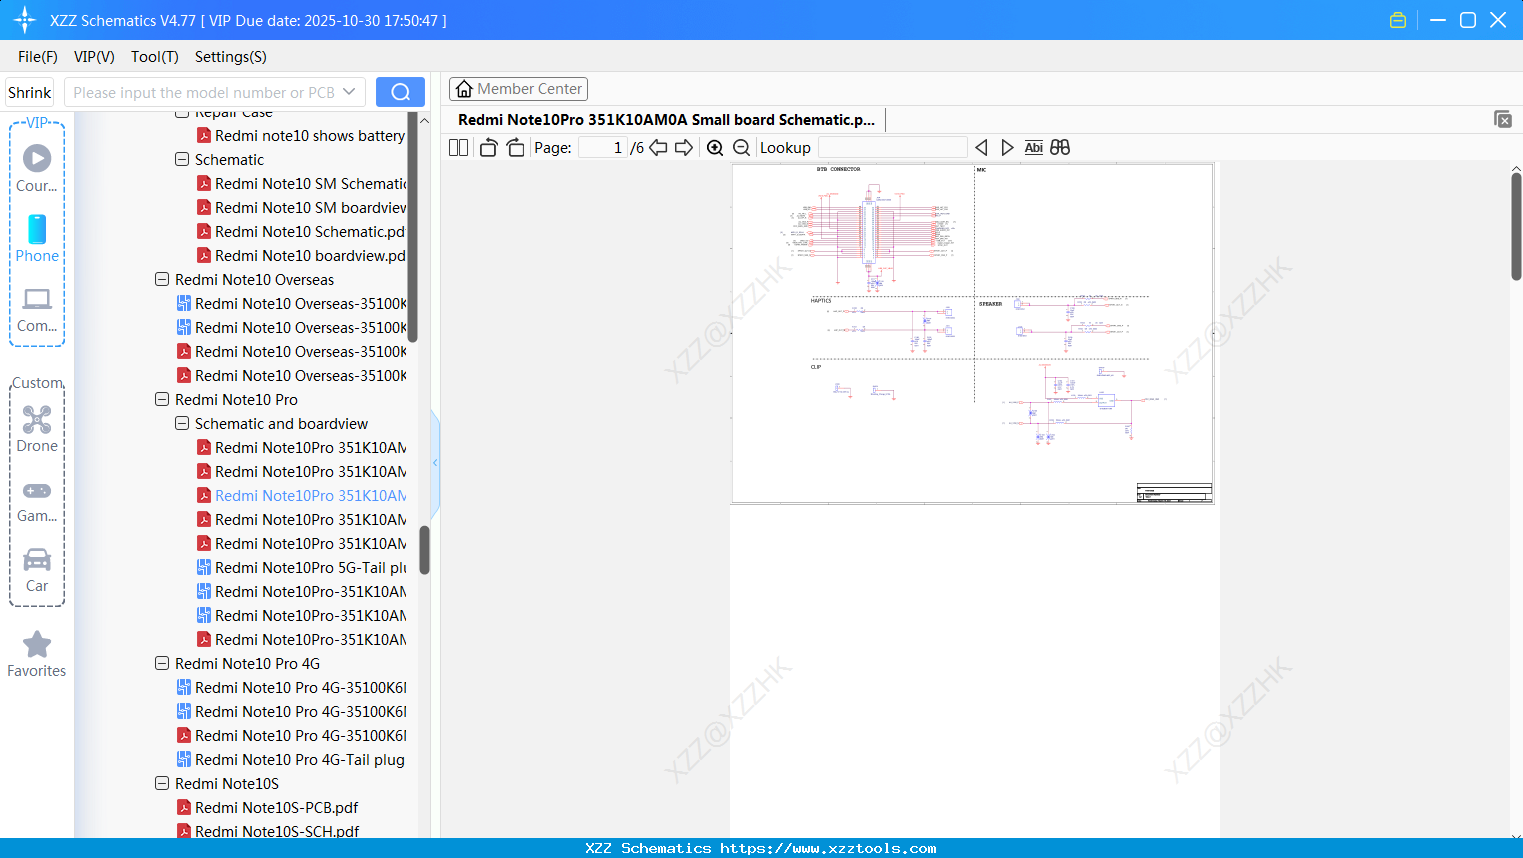Switch to two-page view mode
1523x858 pixels.
457,147
